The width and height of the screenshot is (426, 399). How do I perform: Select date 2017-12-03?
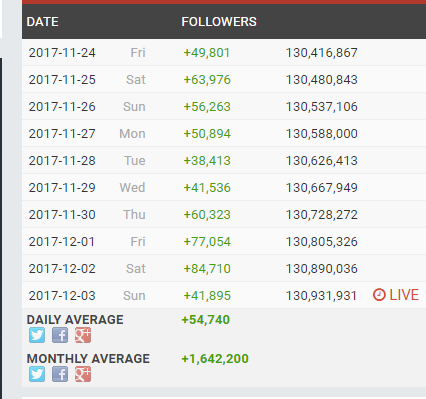pos(62,296)
